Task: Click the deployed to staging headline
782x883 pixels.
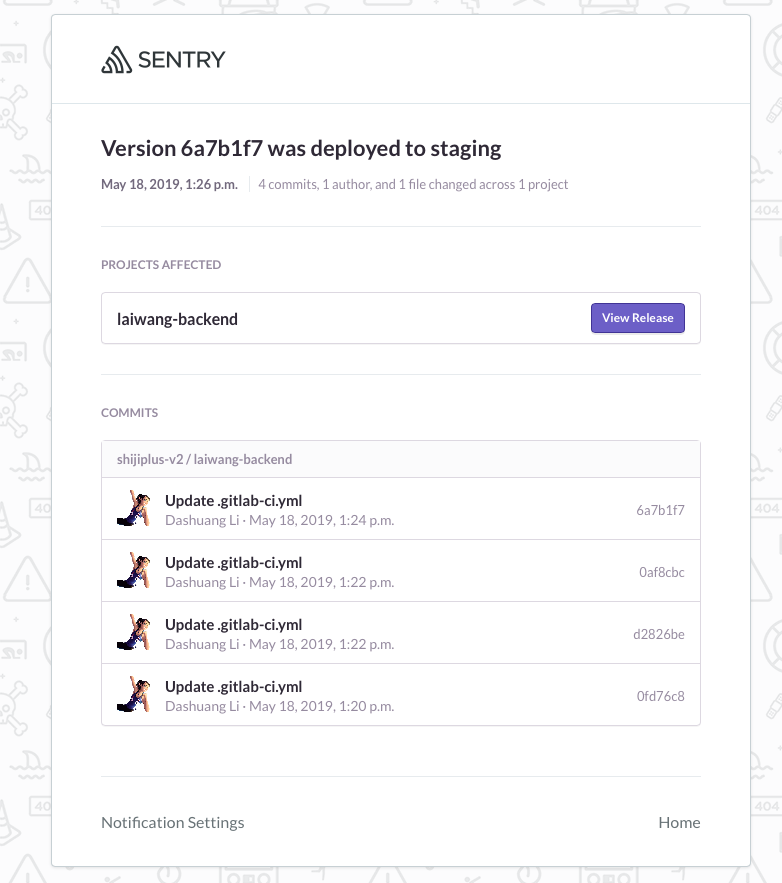Action: tap(301, 149)
